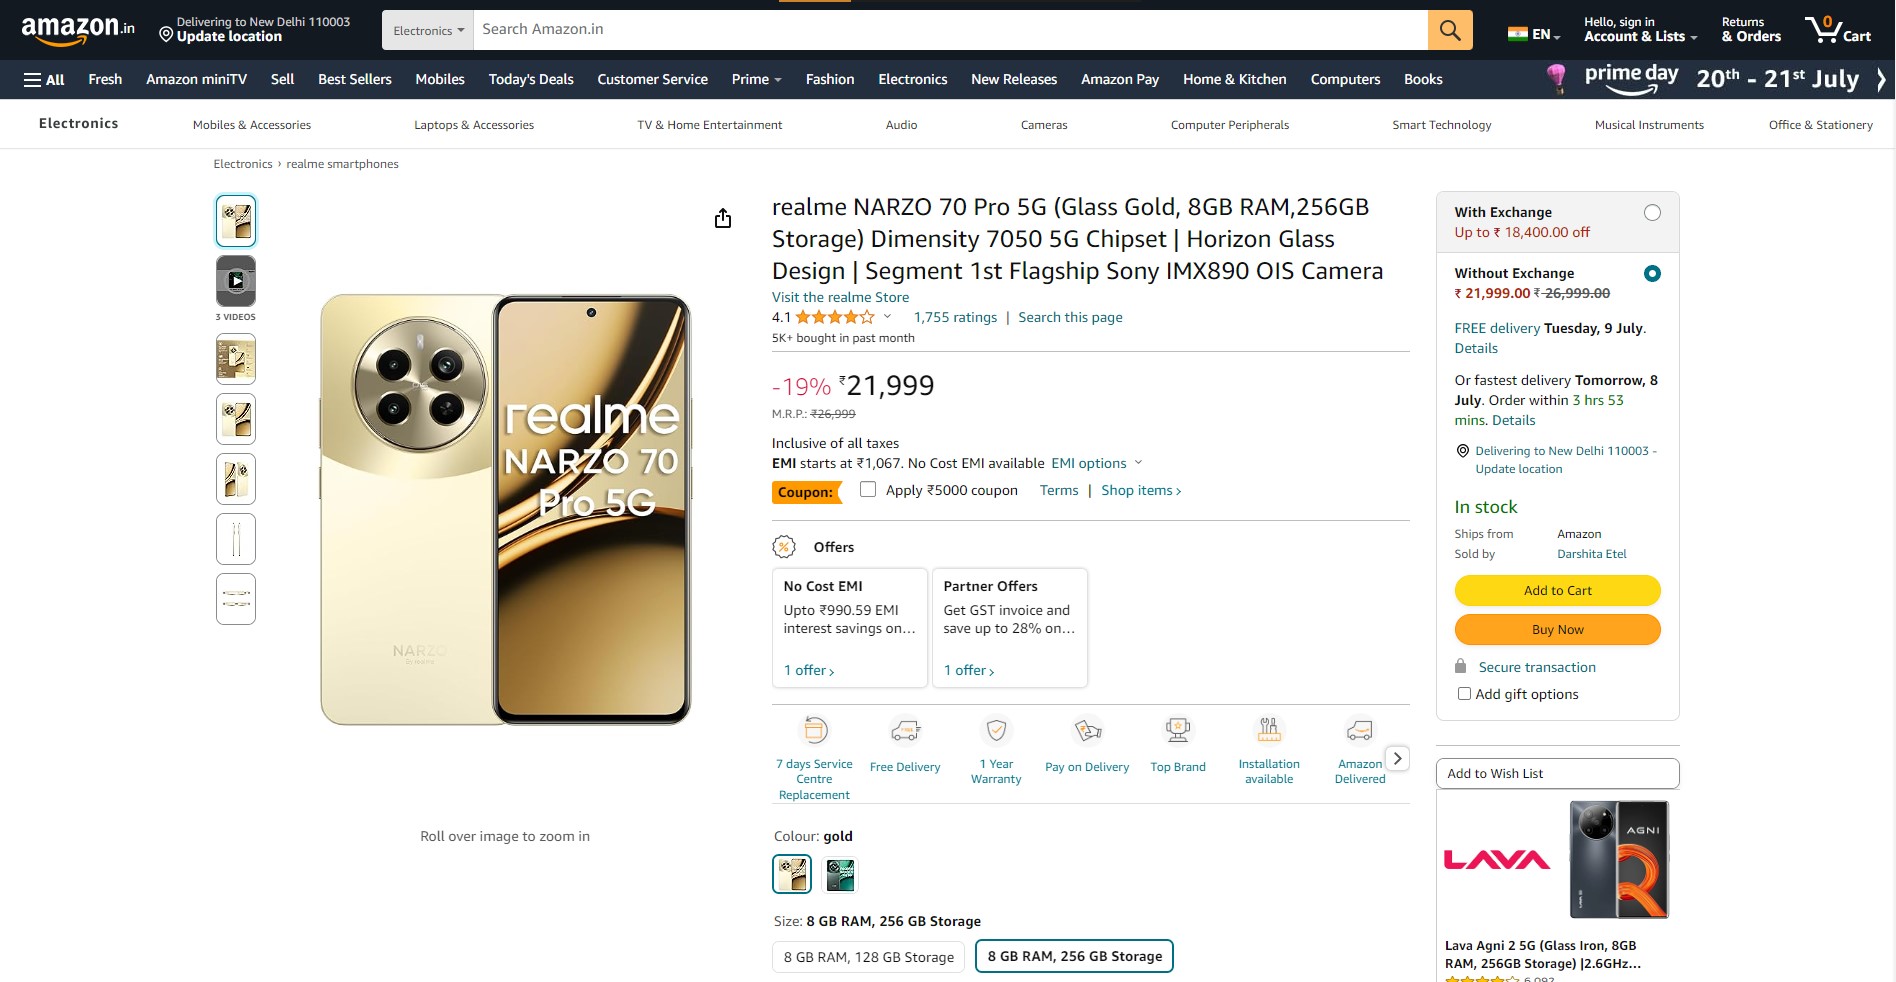Click the share icon above product image
Screen dimensions: 1896x982
[x=723, y=219]
